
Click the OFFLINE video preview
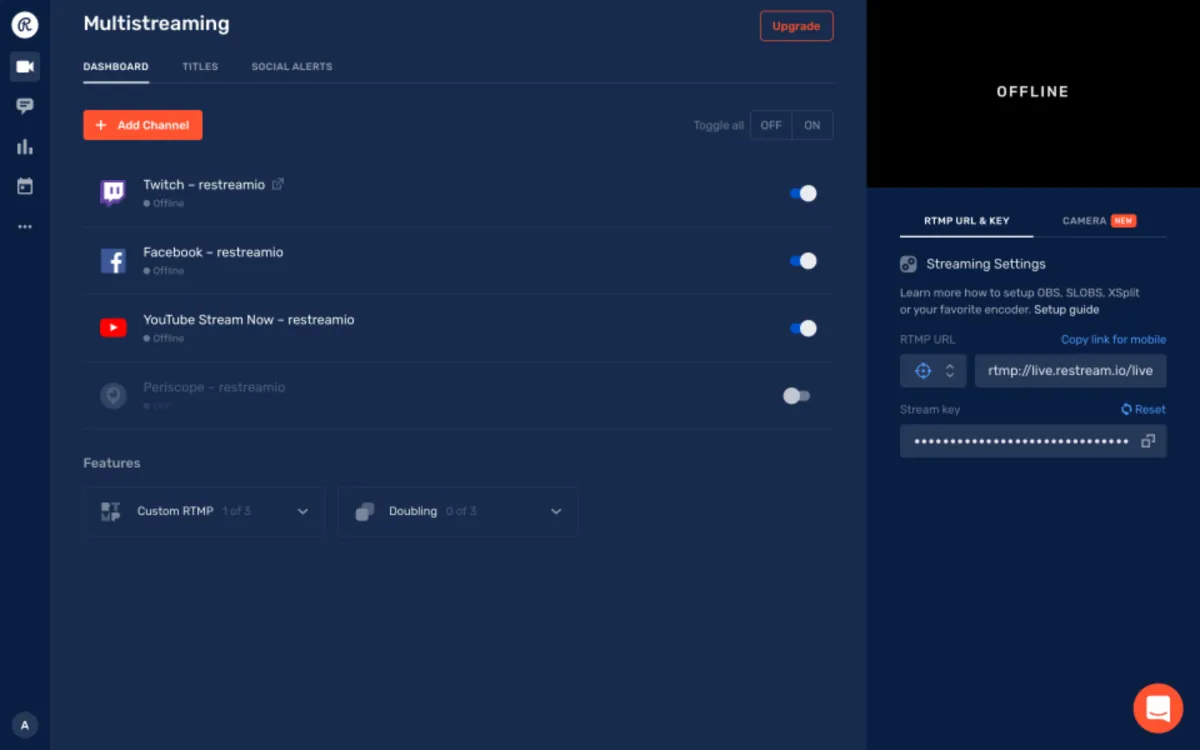pos(1033,92)
